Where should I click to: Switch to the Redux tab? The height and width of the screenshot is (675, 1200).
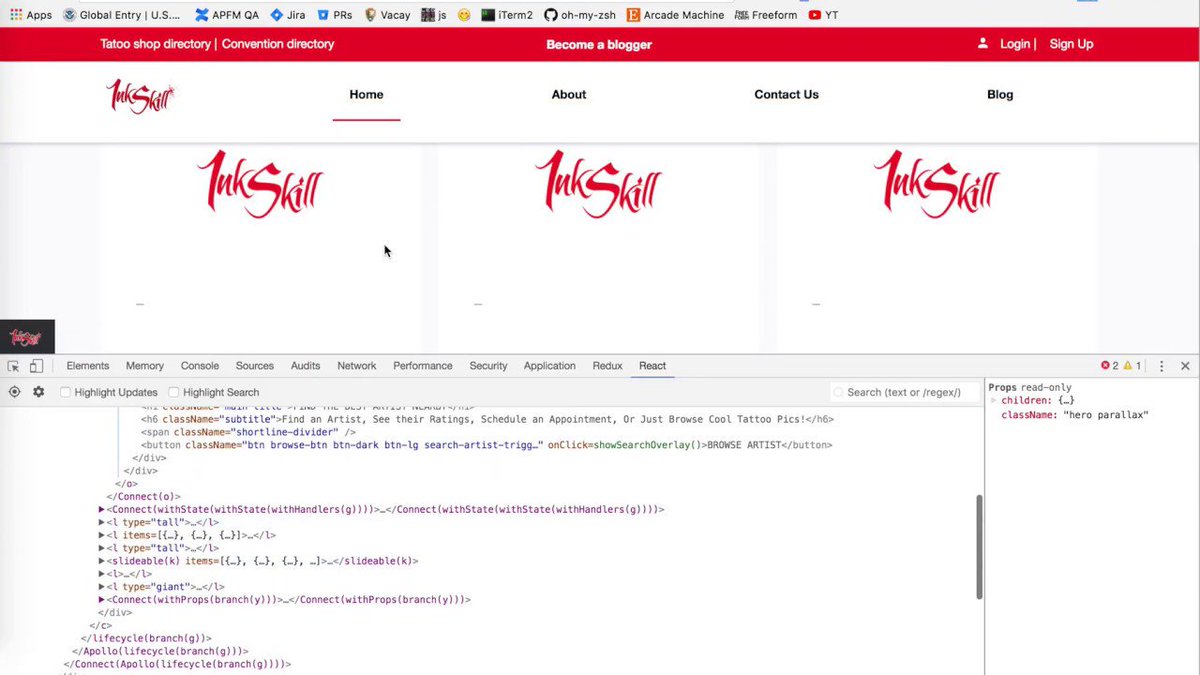pyautogui.click(x=608, y=366)
